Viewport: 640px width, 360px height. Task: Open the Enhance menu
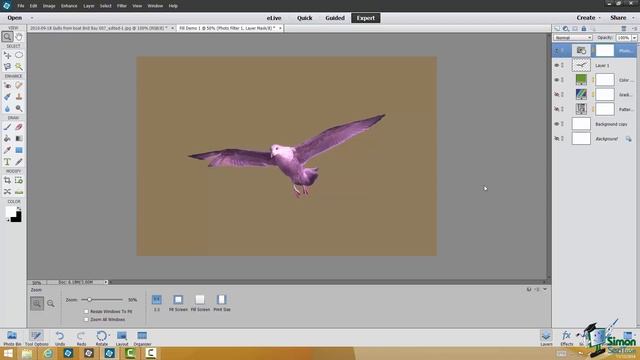(69, 6)
